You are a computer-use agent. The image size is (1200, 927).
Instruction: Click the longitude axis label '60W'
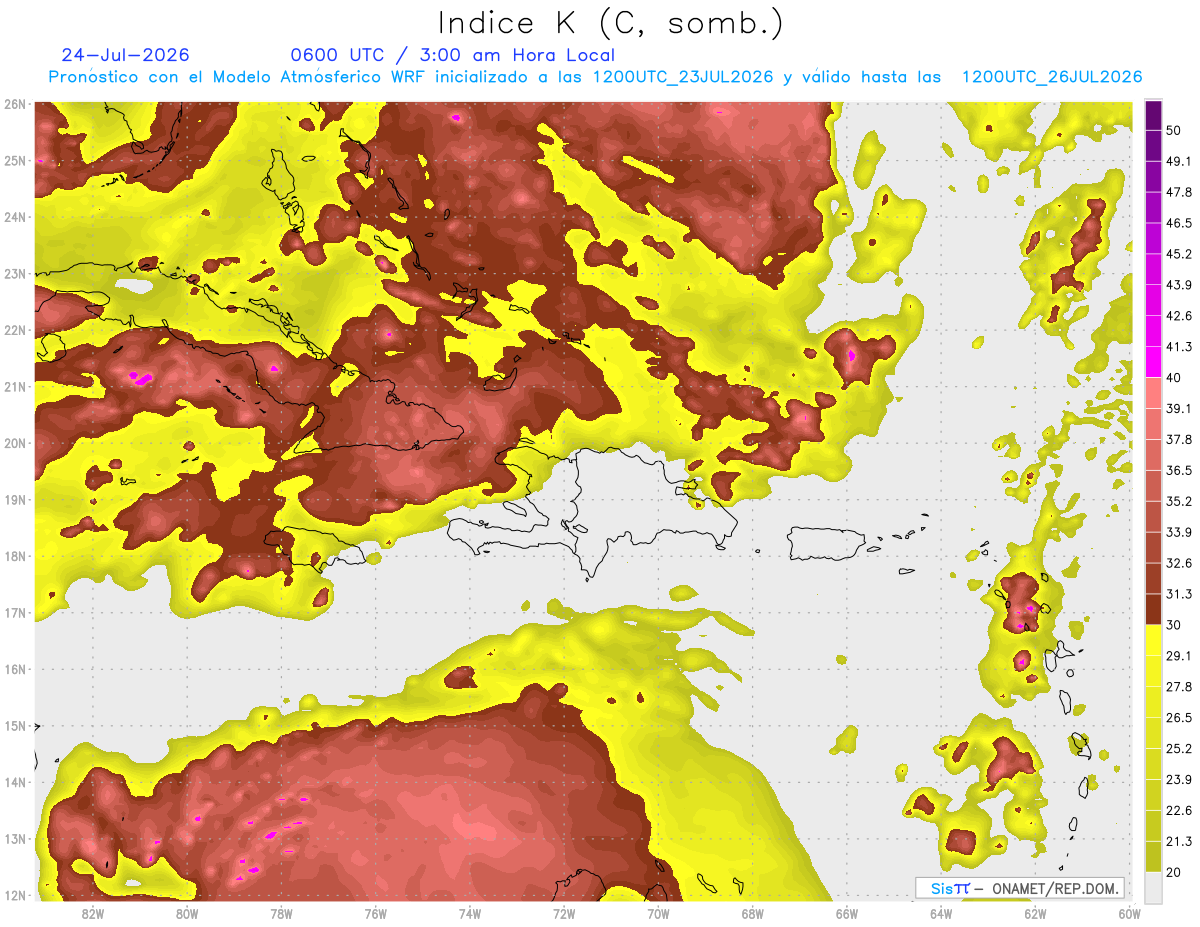1130,913
